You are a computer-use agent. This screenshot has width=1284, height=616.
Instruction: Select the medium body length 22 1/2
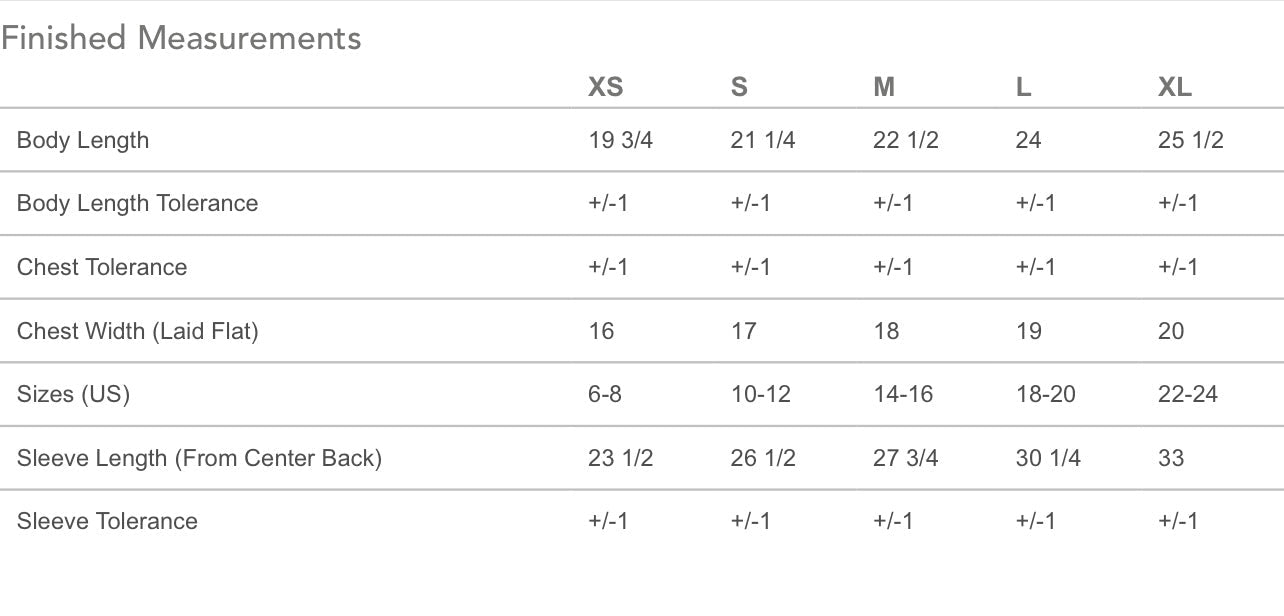pos(905,140)
